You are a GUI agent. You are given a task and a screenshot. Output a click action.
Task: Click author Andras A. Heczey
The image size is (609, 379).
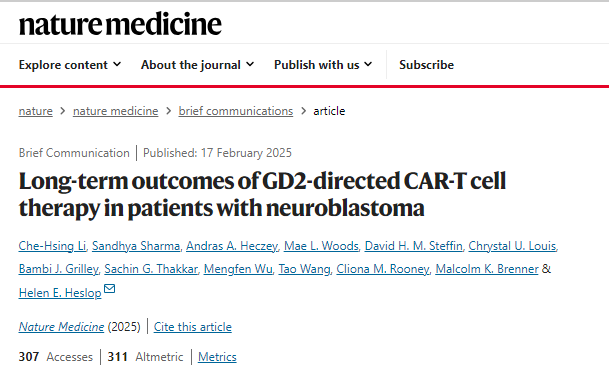tap(232, 246)
